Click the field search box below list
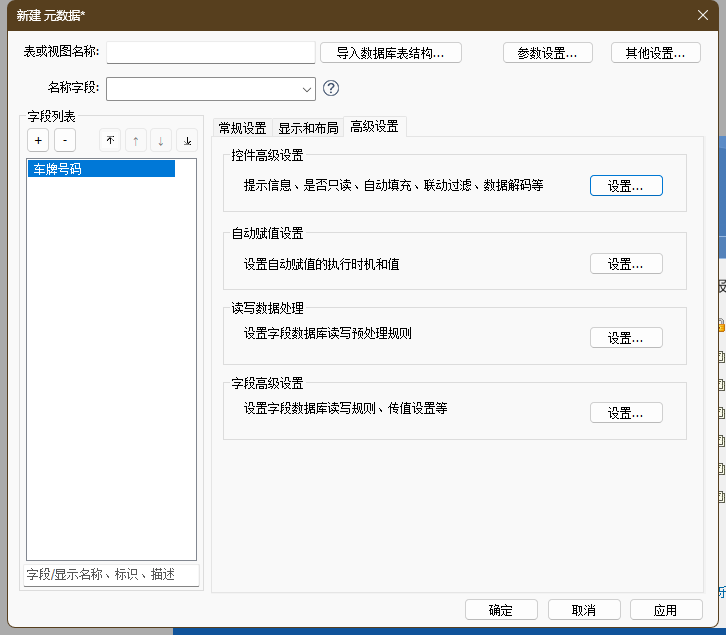Viewport: 726px width, 635px height. pyautogui.click(x=111, y=574)
